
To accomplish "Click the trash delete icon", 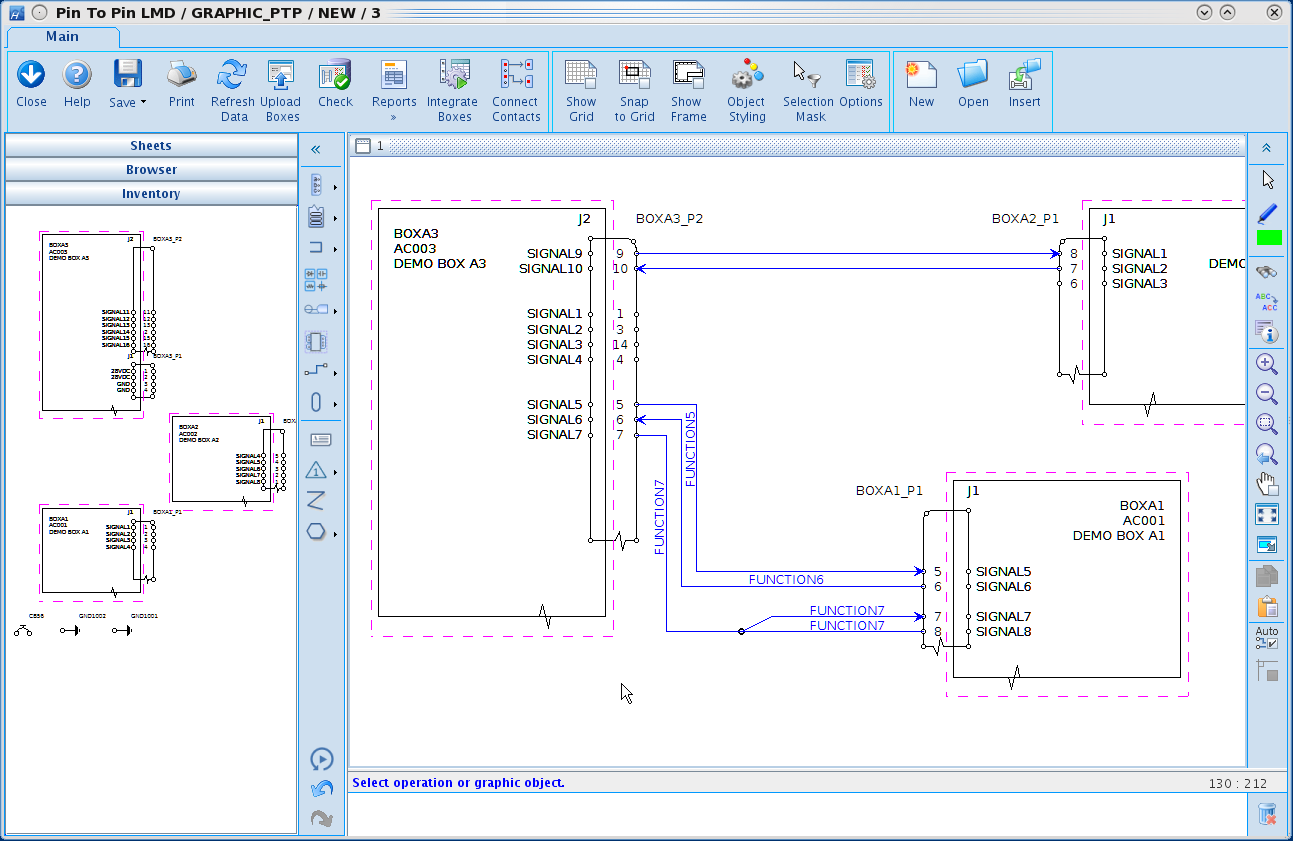I will point(1267,814).
